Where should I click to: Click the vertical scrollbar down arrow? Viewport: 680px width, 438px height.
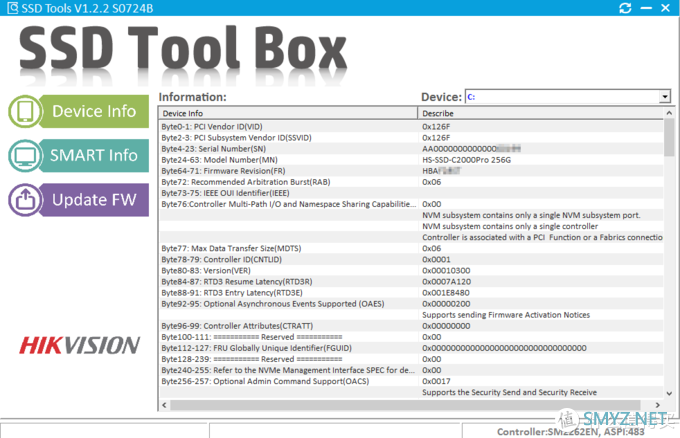[x=669, y=393]
